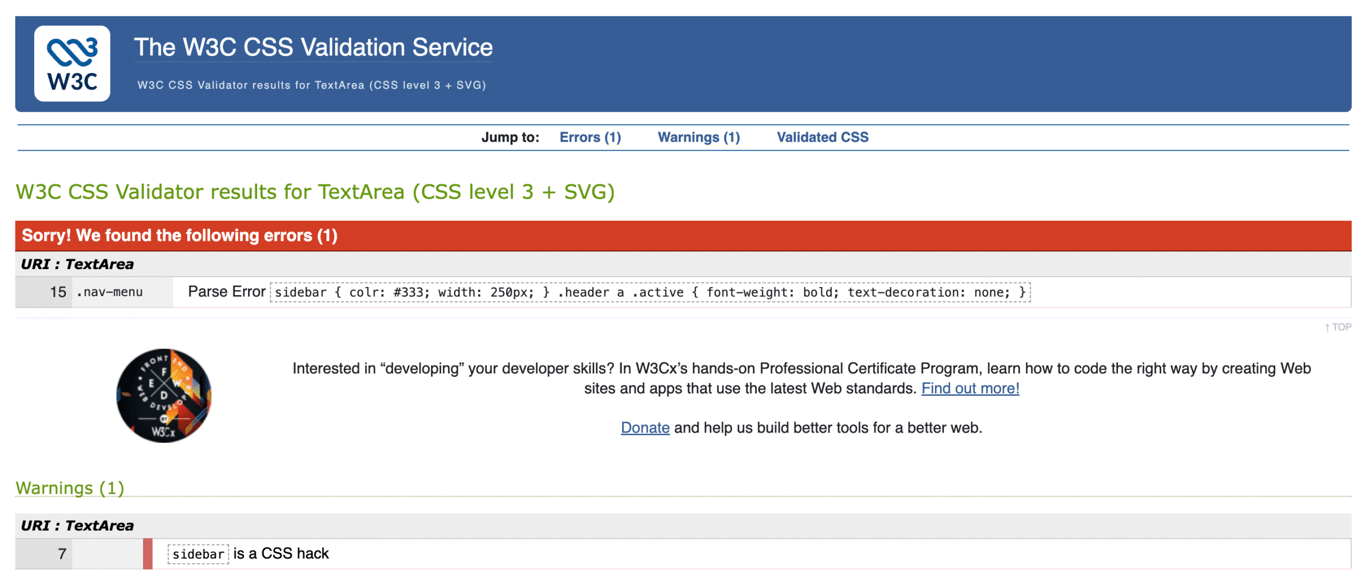Select the URI : TextArea error header row

click(x=683, y=263)
